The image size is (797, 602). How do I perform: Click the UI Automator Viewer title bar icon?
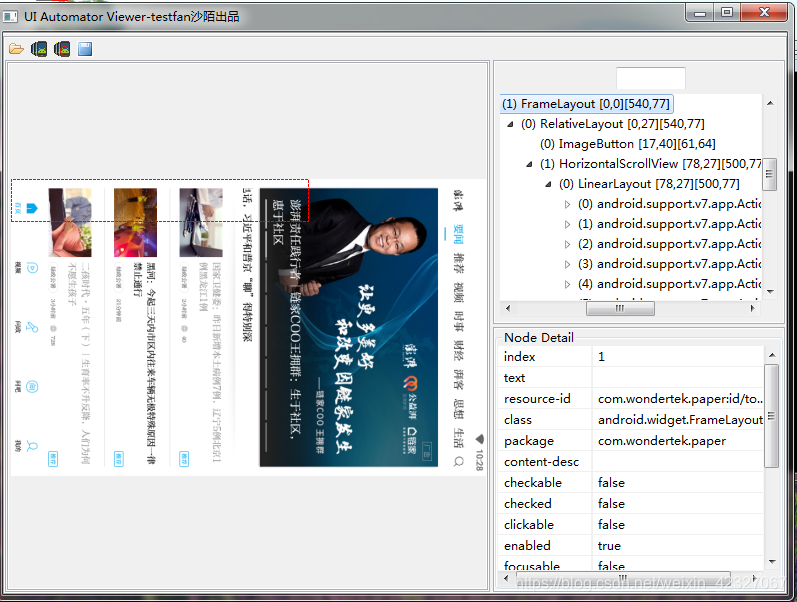(10, 17)
